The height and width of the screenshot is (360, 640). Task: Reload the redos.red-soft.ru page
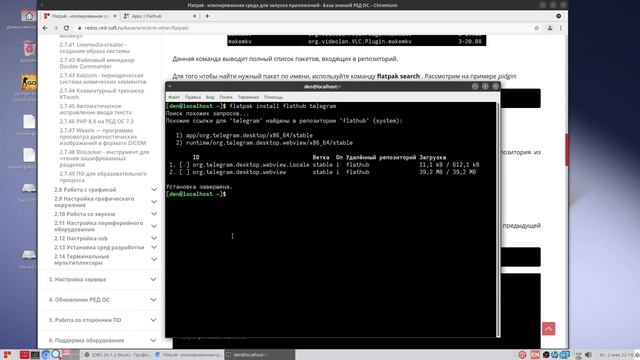[66, 28]
